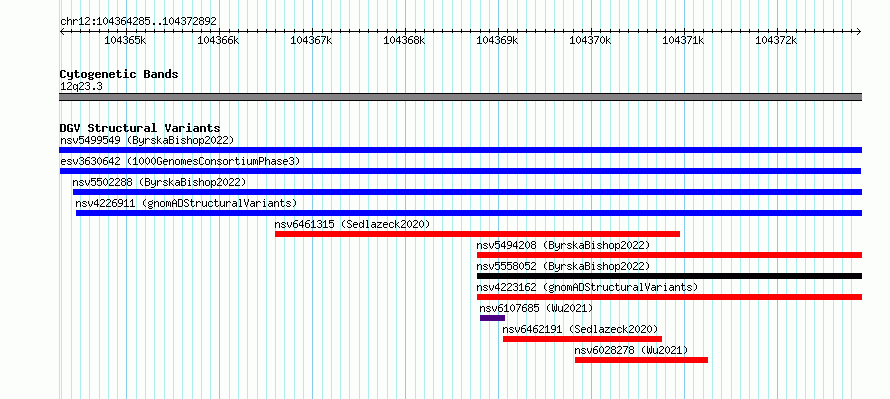Click the 104368k ruler position

coord(404,40)
